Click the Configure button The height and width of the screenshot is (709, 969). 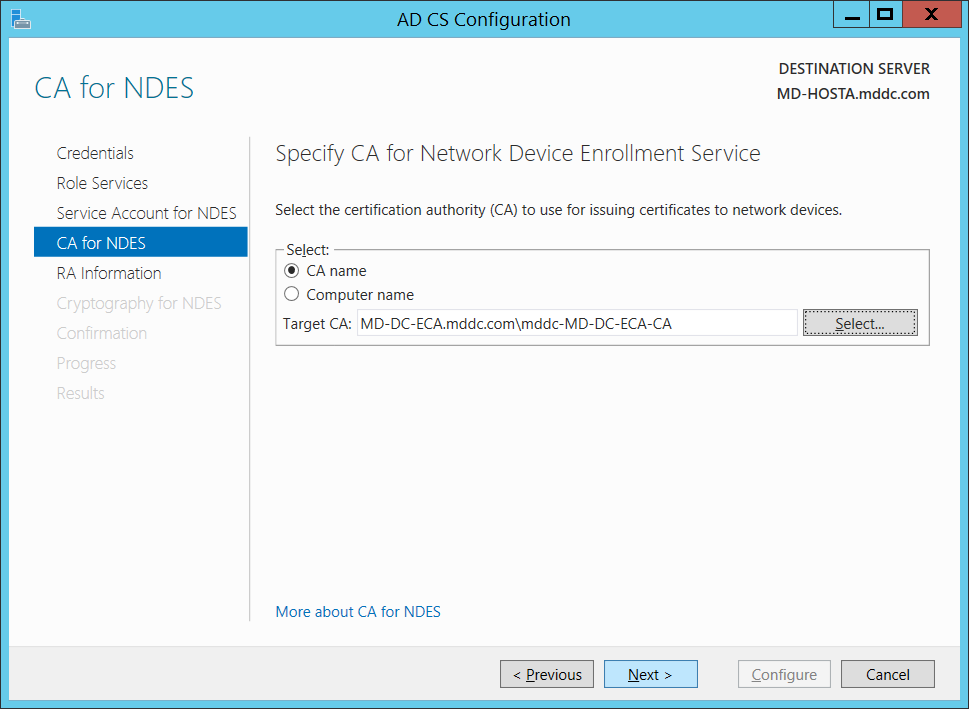coord(784,674)
